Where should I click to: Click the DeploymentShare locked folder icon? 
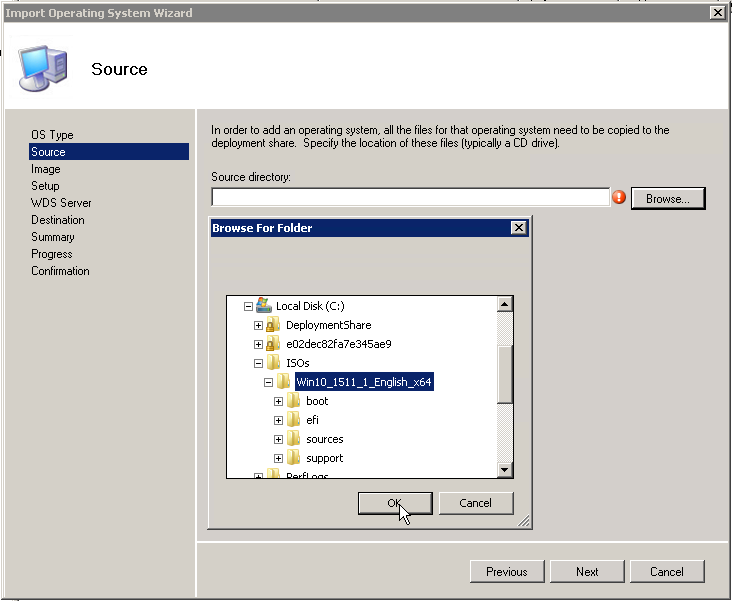coord(273,325)
